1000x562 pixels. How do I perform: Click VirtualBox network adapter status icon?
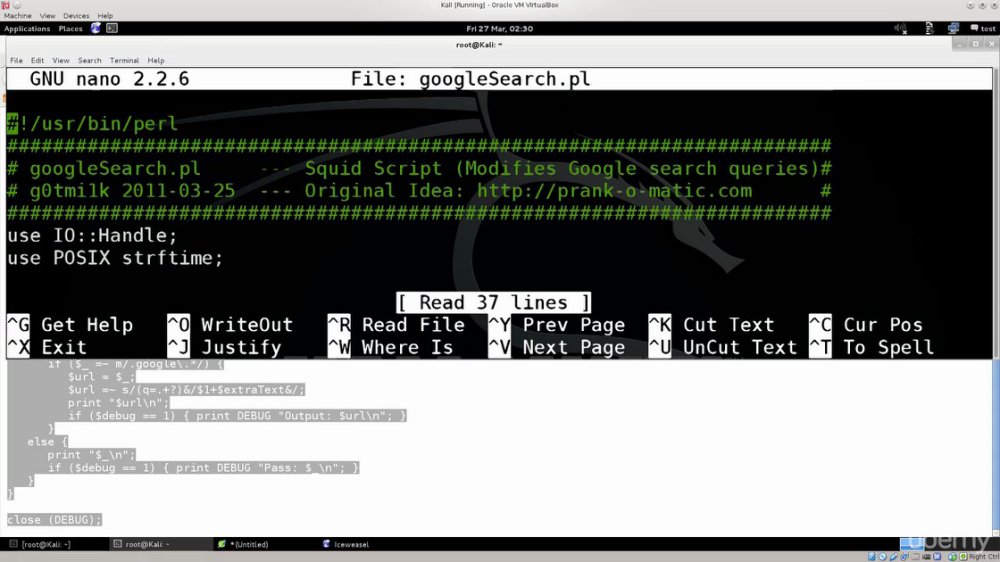(x=904, y=557)
